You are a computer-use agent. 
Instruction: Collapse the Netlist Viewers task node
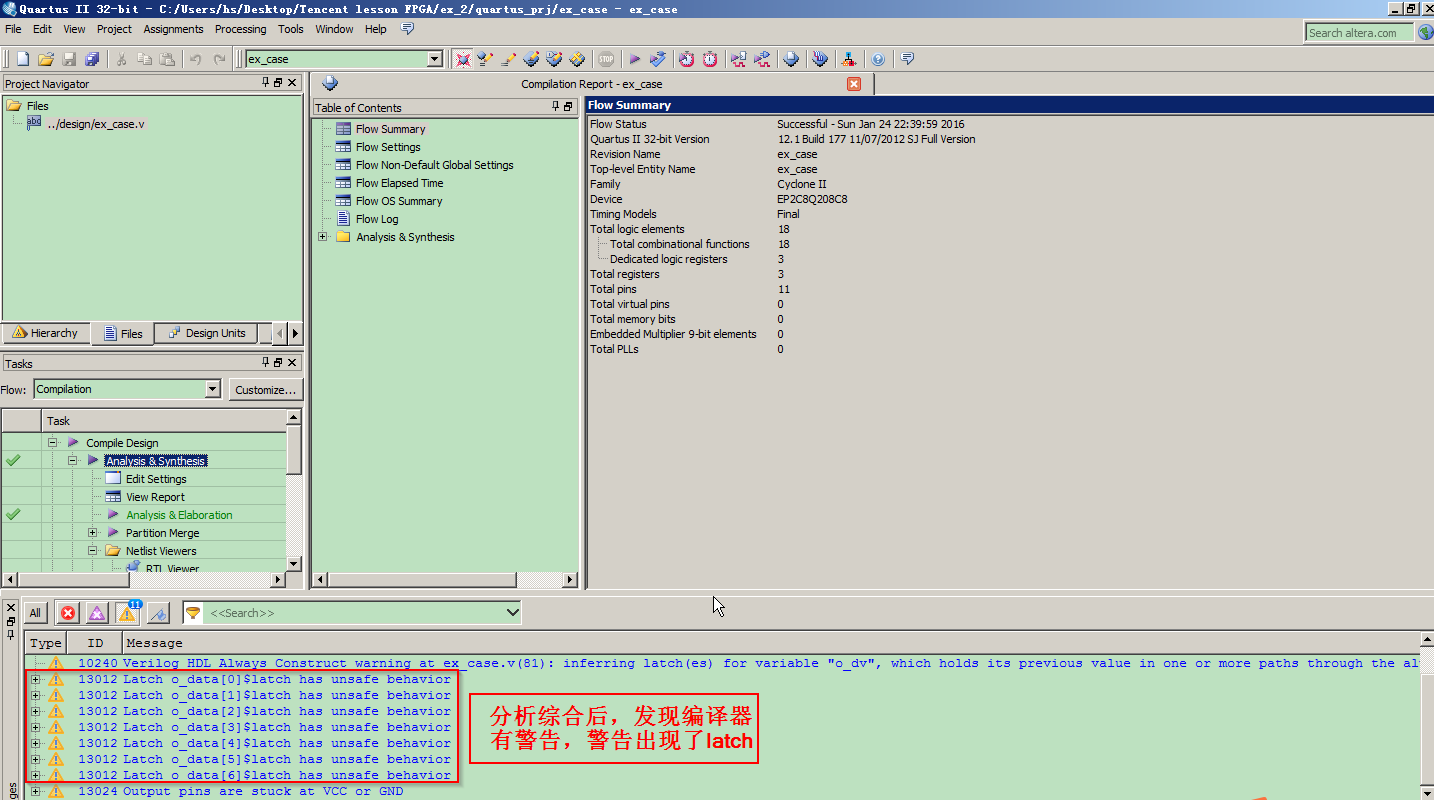tap(92, 551)
